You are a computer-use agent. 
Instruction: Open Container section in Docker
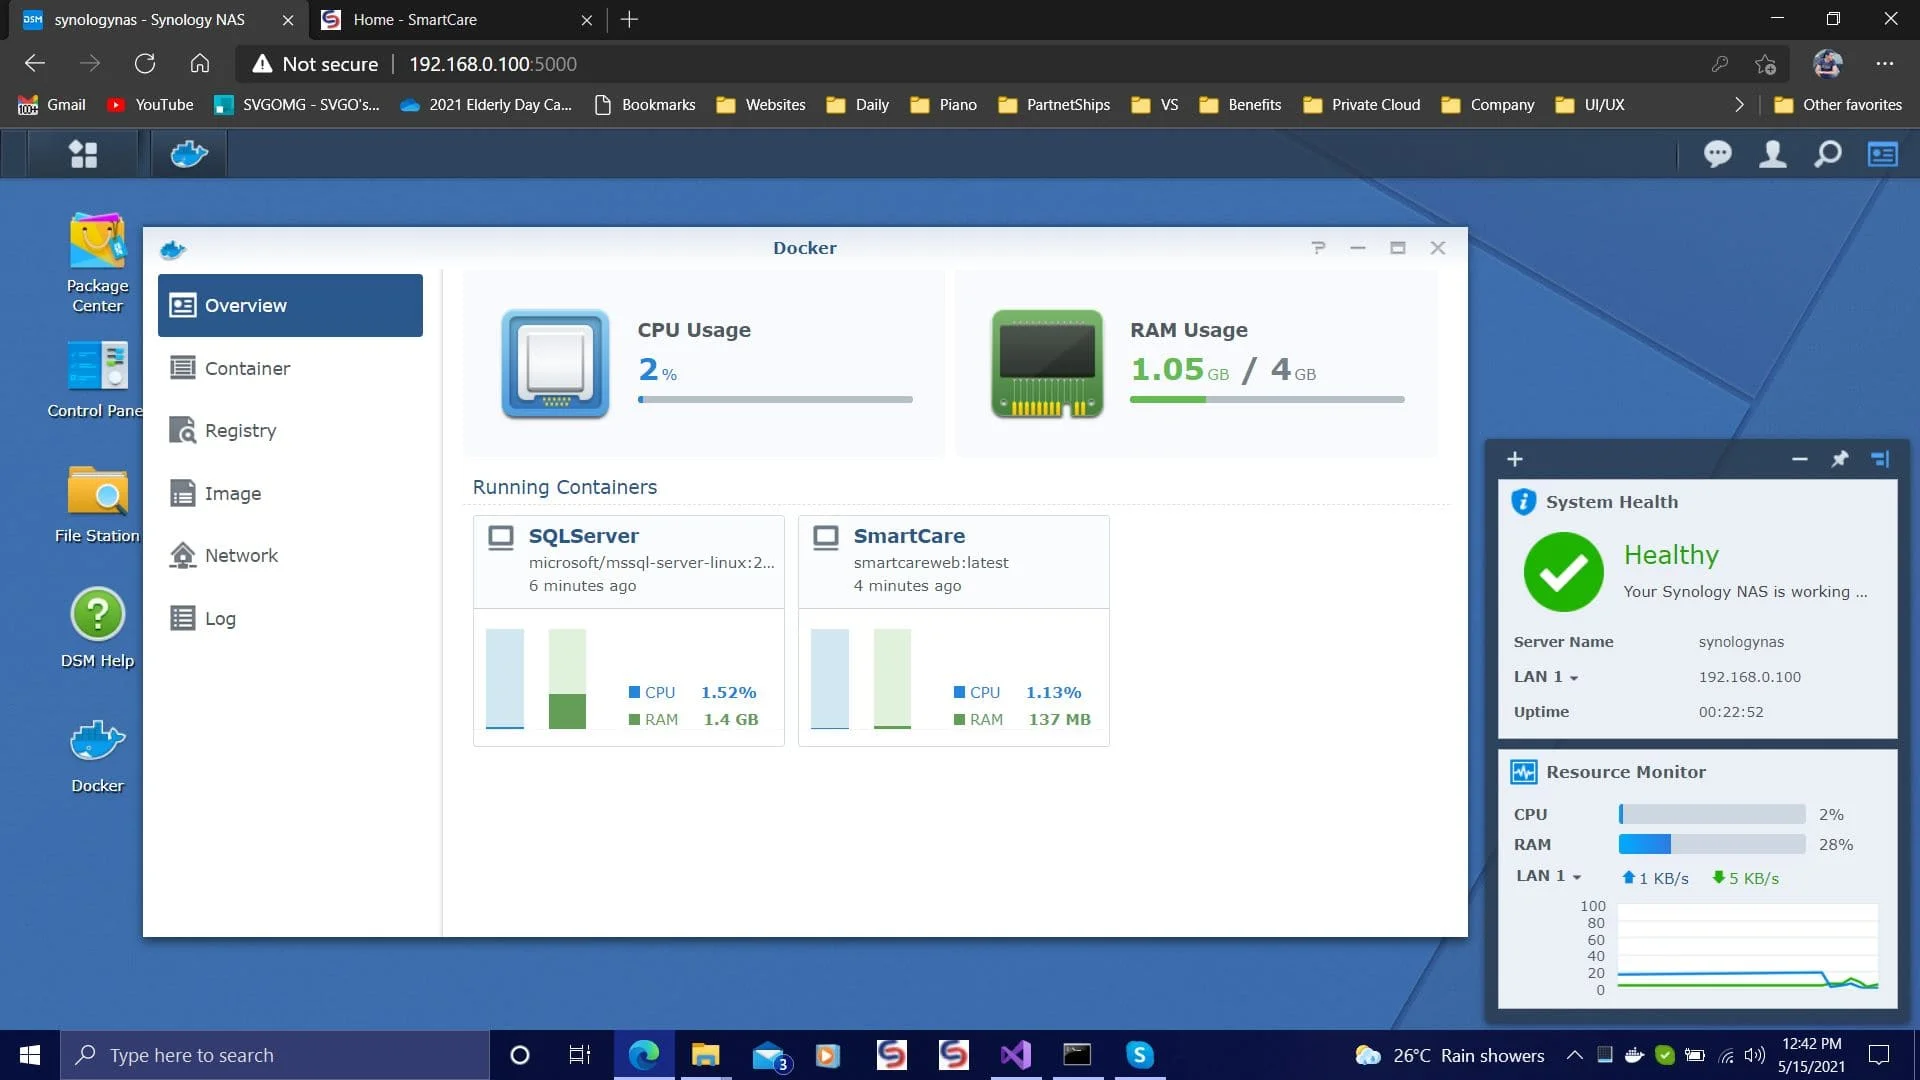tap(290, 368)
